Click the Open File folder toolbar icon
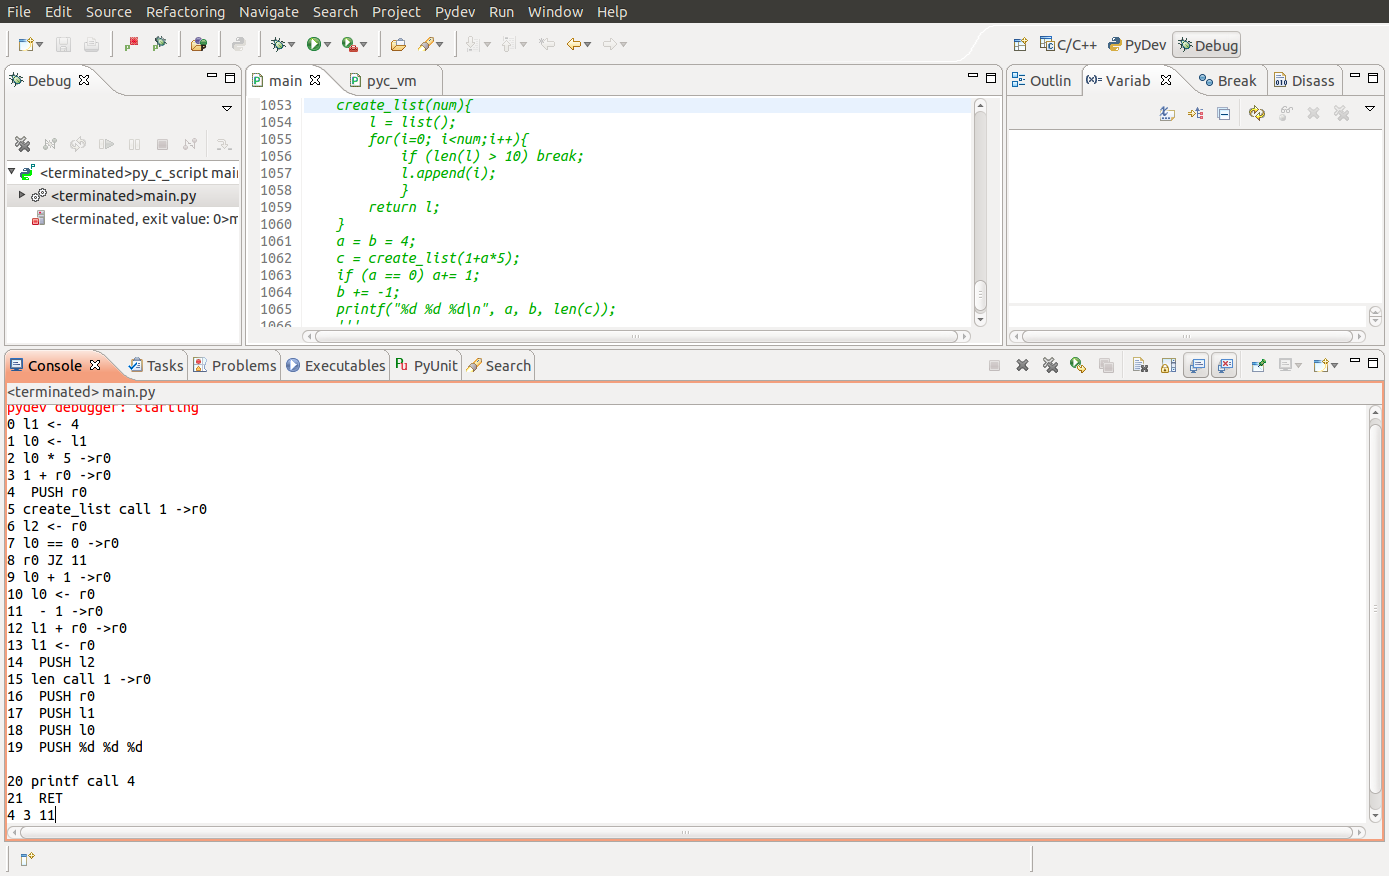Screen dimensions: 1389x876 point(398,44)
